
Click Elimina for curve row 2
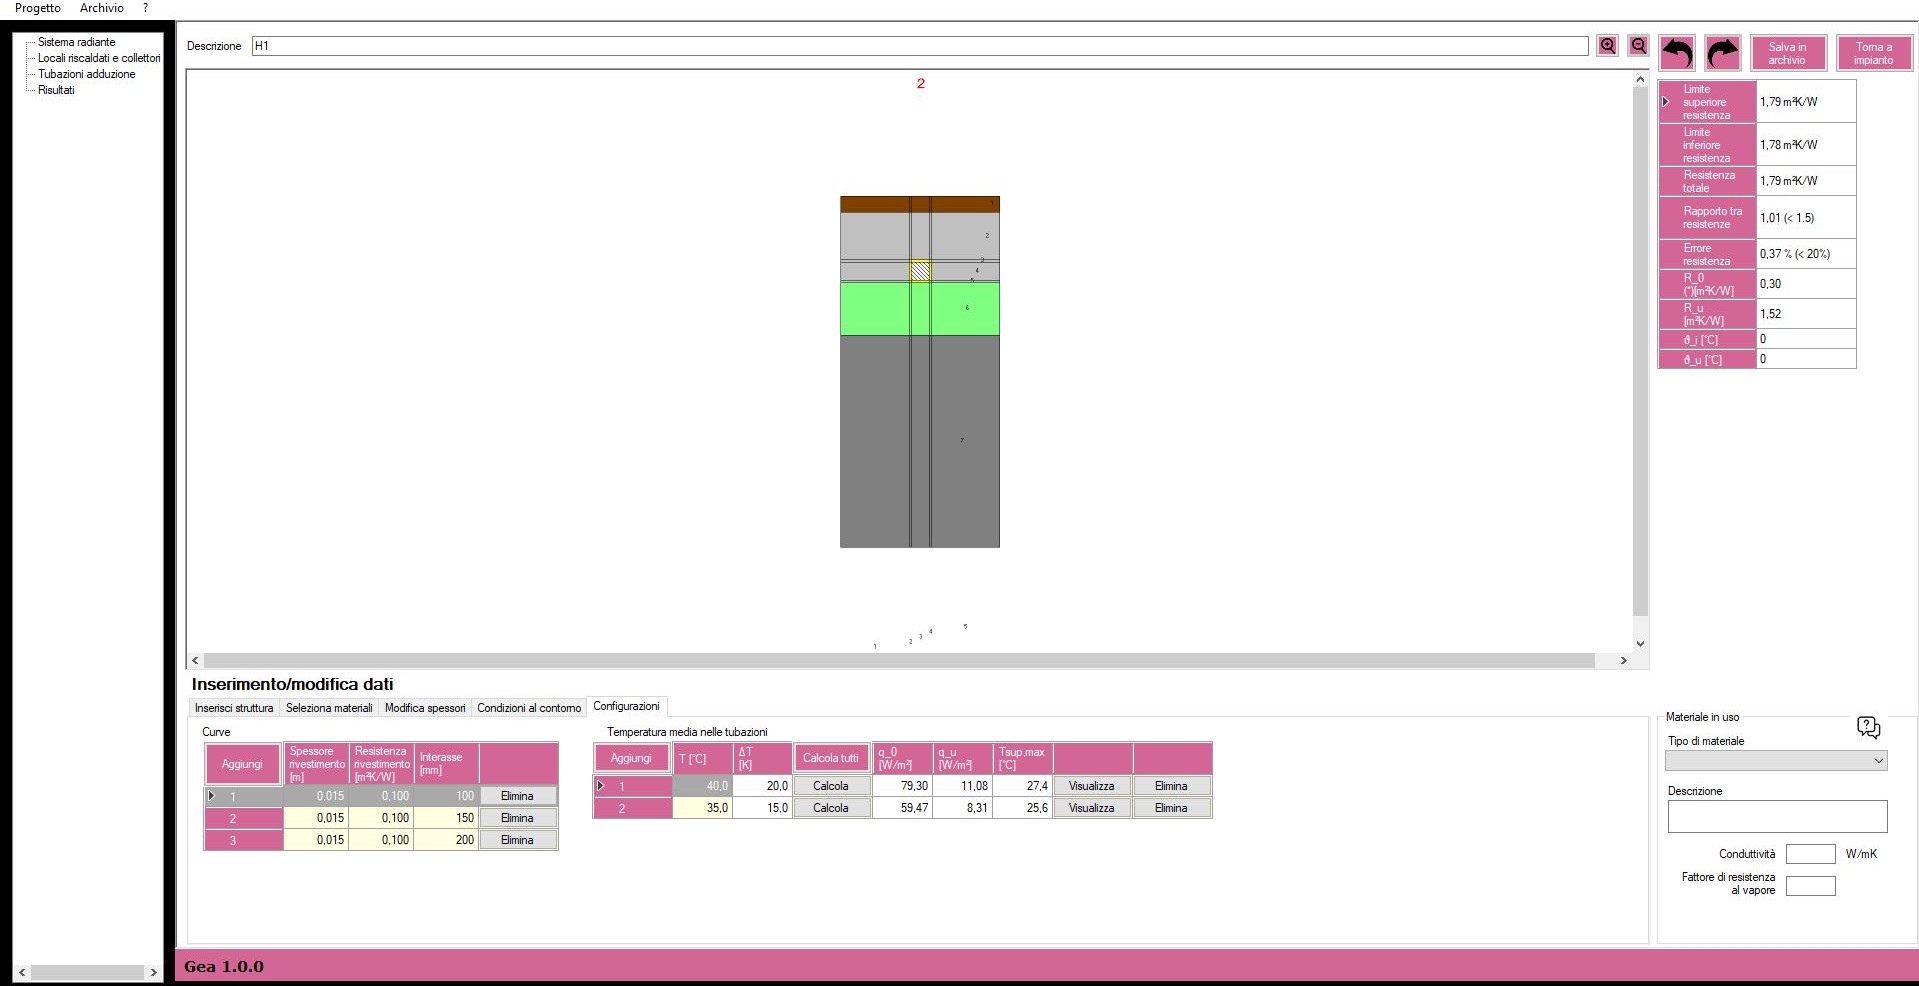tap(517, 818)
